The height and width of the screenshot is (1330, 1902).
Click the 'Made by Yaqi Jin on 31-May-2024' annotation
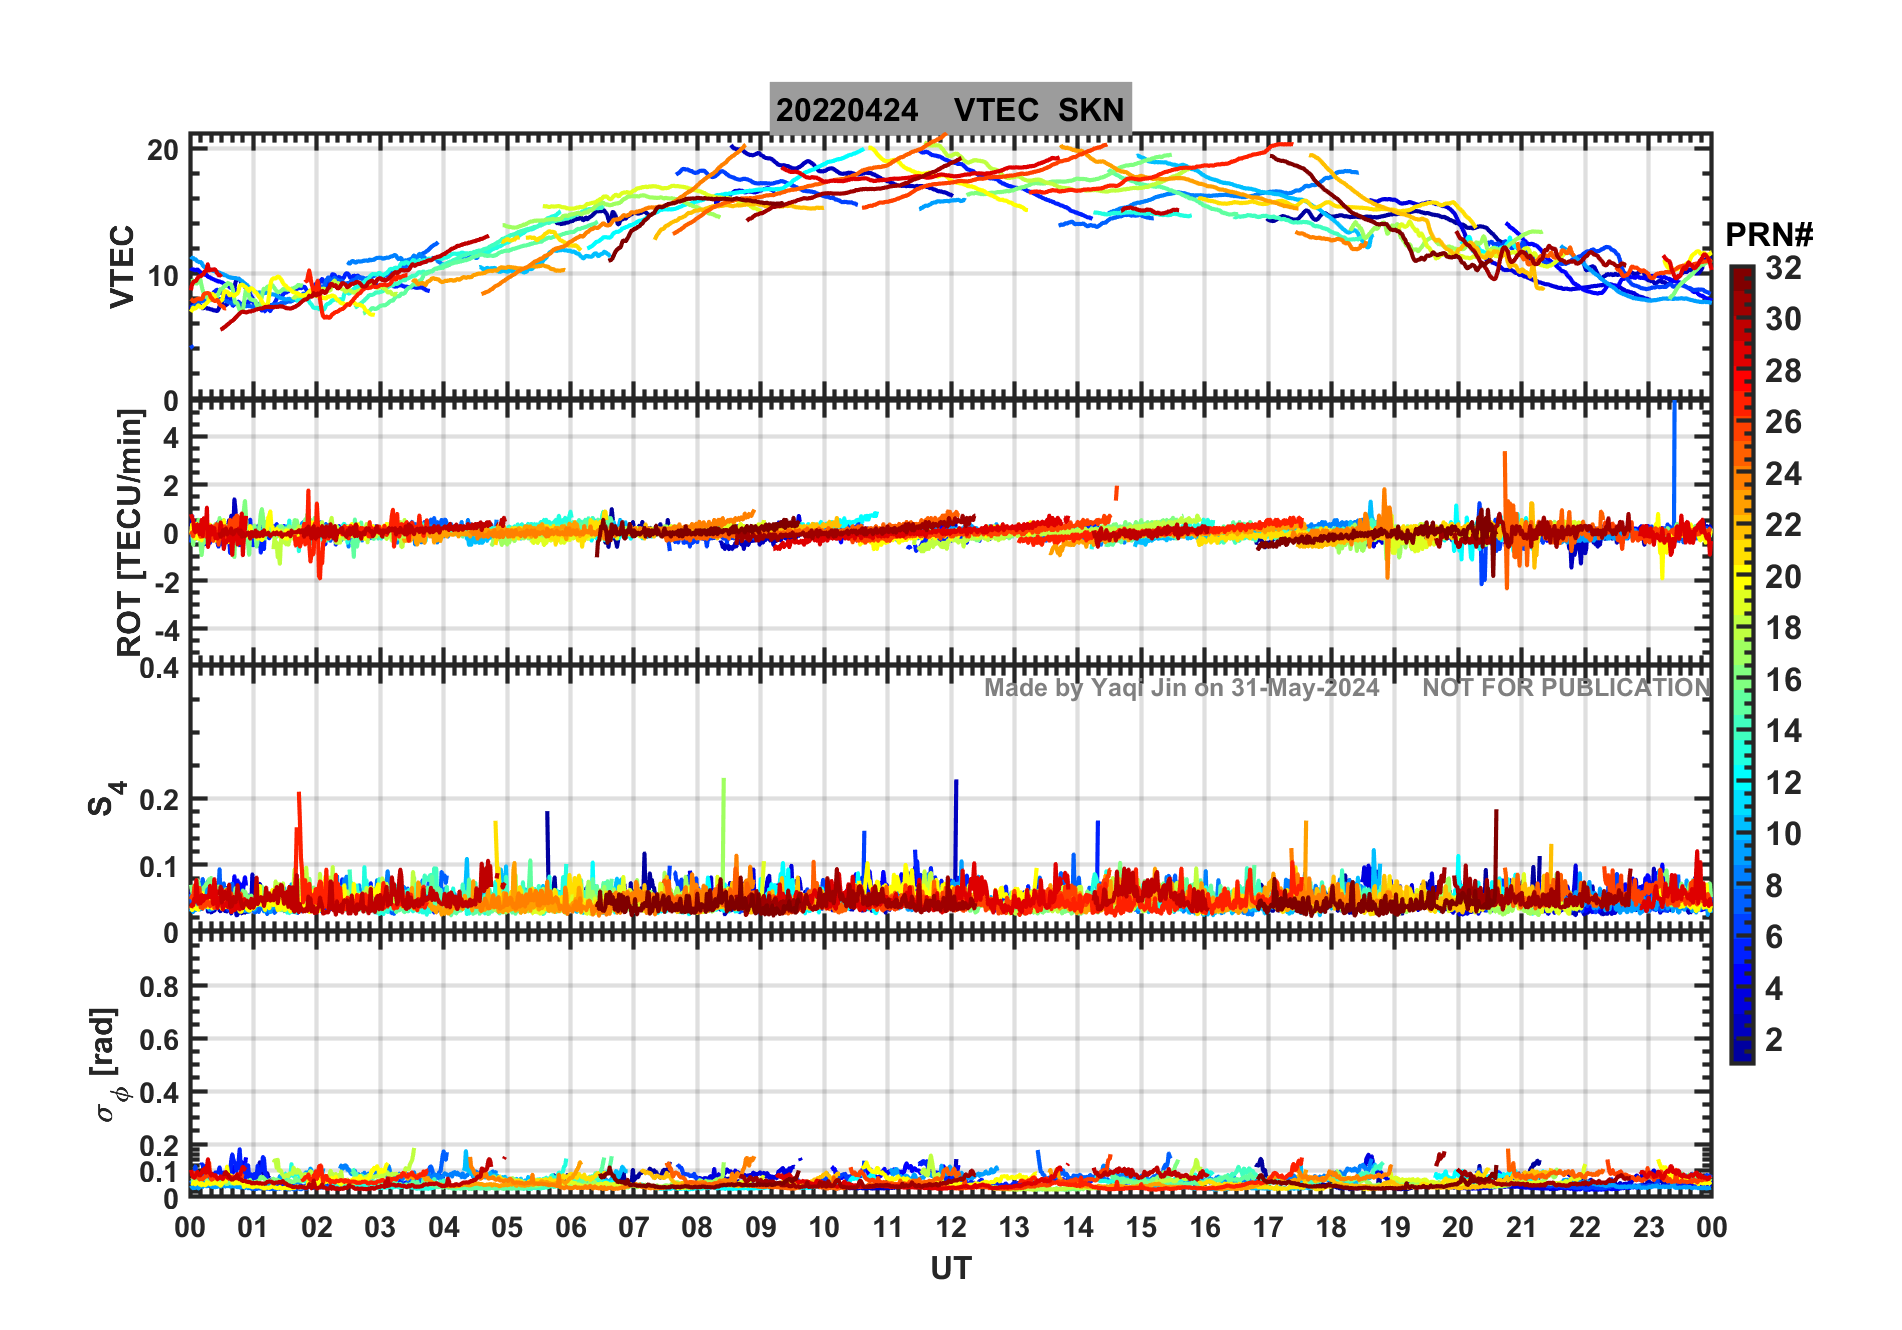(1181, 688)
